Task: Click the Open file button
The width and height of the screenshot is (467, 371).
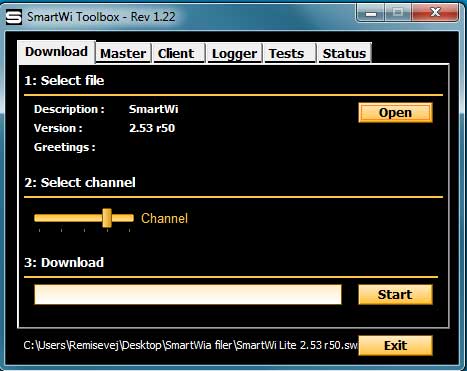Action: [395, 113]
